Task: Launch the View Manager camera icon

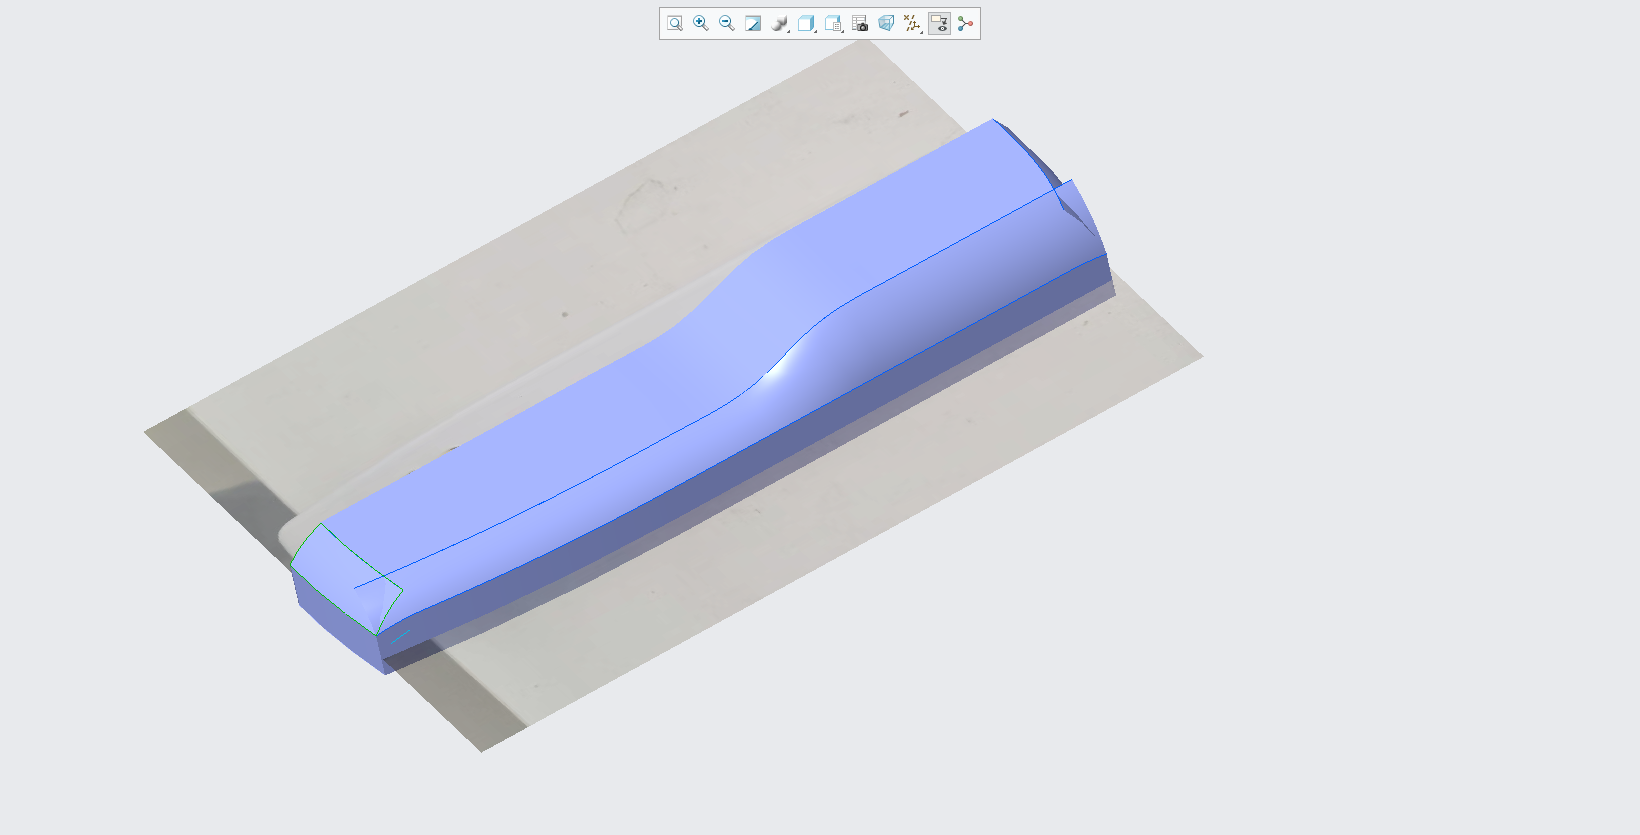Action: [x=860, y=23]
